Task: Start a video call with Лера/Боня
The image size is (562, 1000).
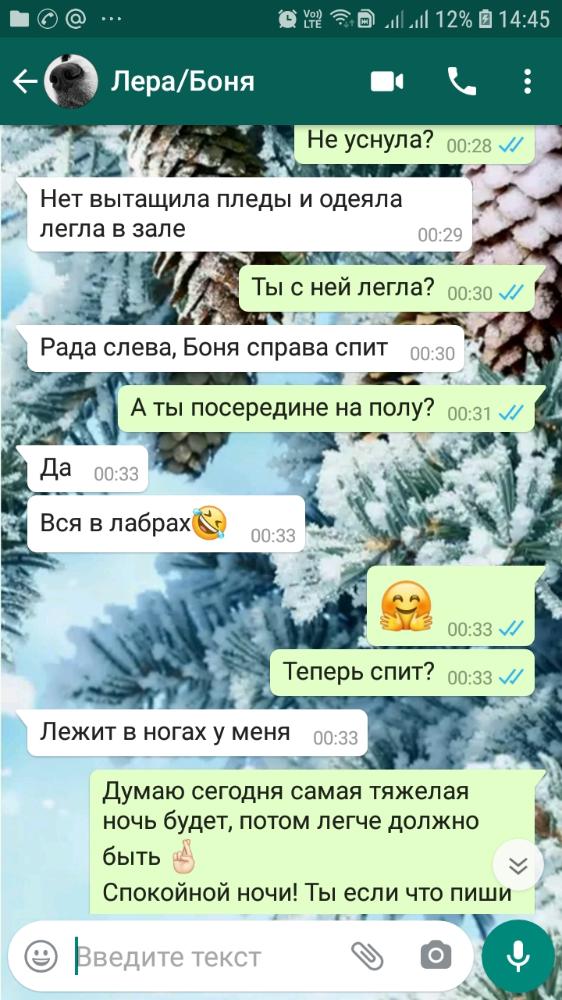Action: coord(387,82)
